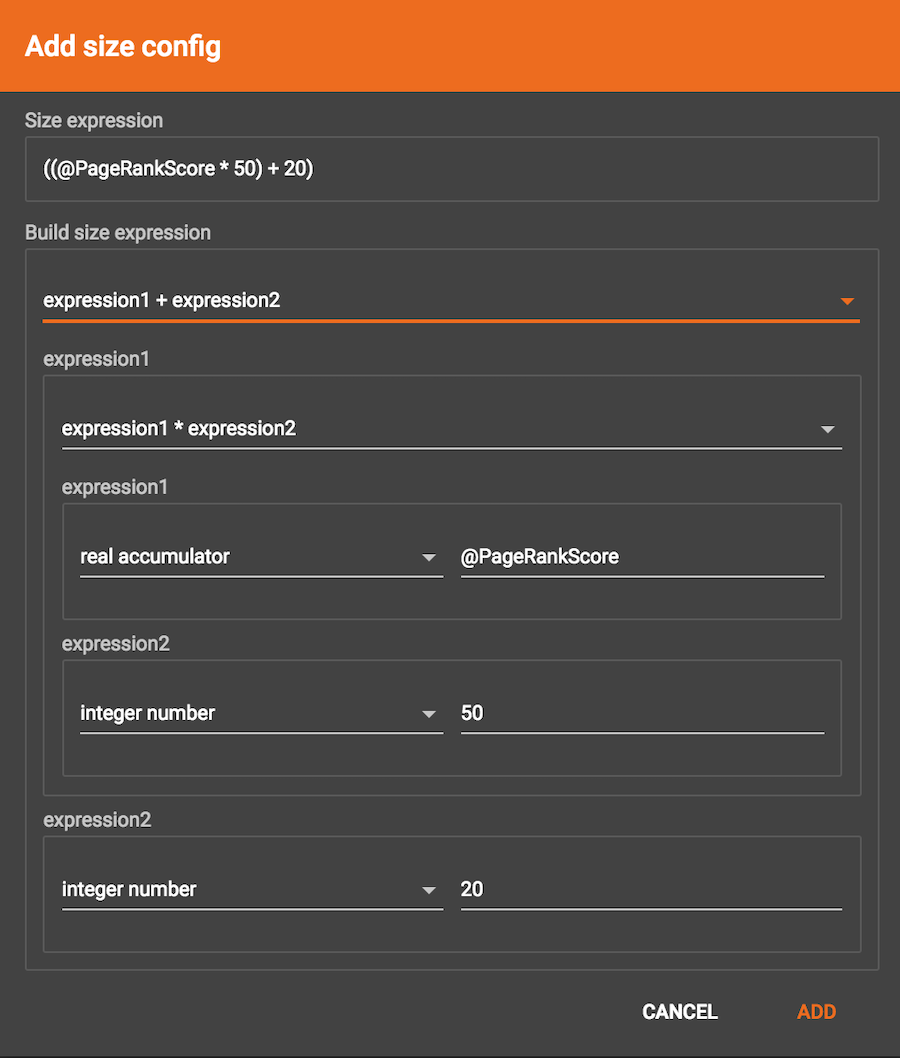The image size is (900, 1058).
Task: Click the Size expression result field
Action: tap(450, 168)
